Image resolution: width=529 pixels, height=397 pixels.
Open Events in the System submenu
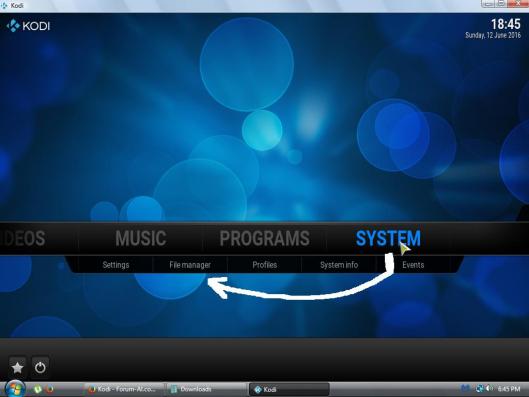(413, 265)
